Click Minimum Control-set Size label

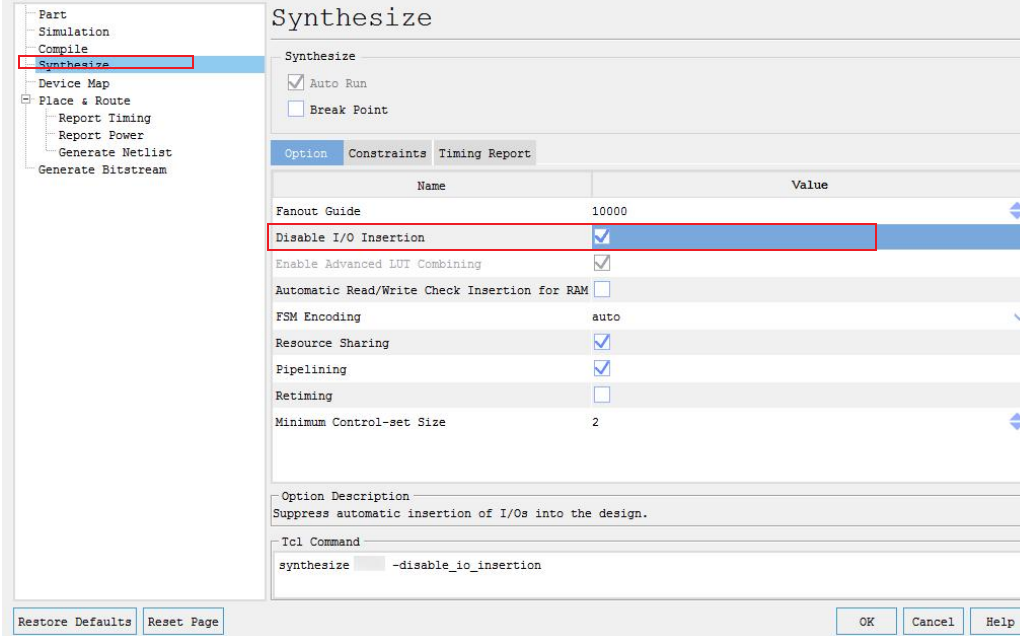(x=360, y=422)
